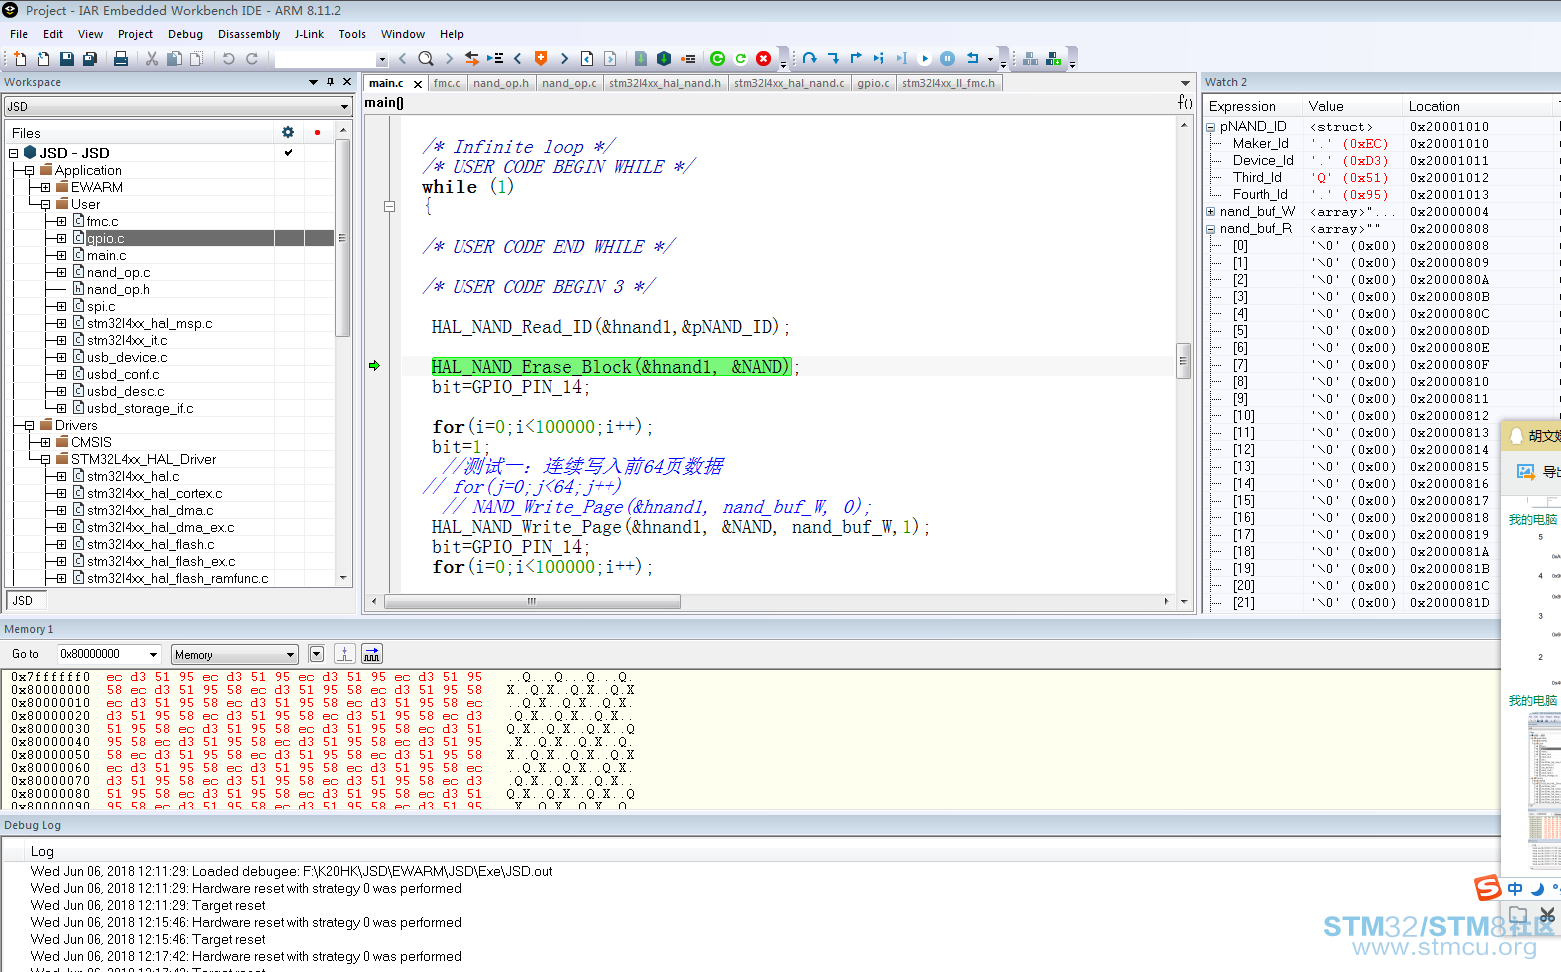Click the New Document toolbar icon
Viewport: 1561px width, 972px height.
tap(20, 59)
